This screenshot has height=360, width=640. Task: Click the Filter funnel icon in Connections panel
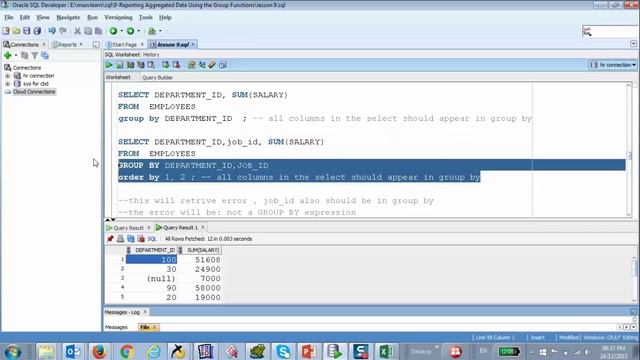point(35,56)
